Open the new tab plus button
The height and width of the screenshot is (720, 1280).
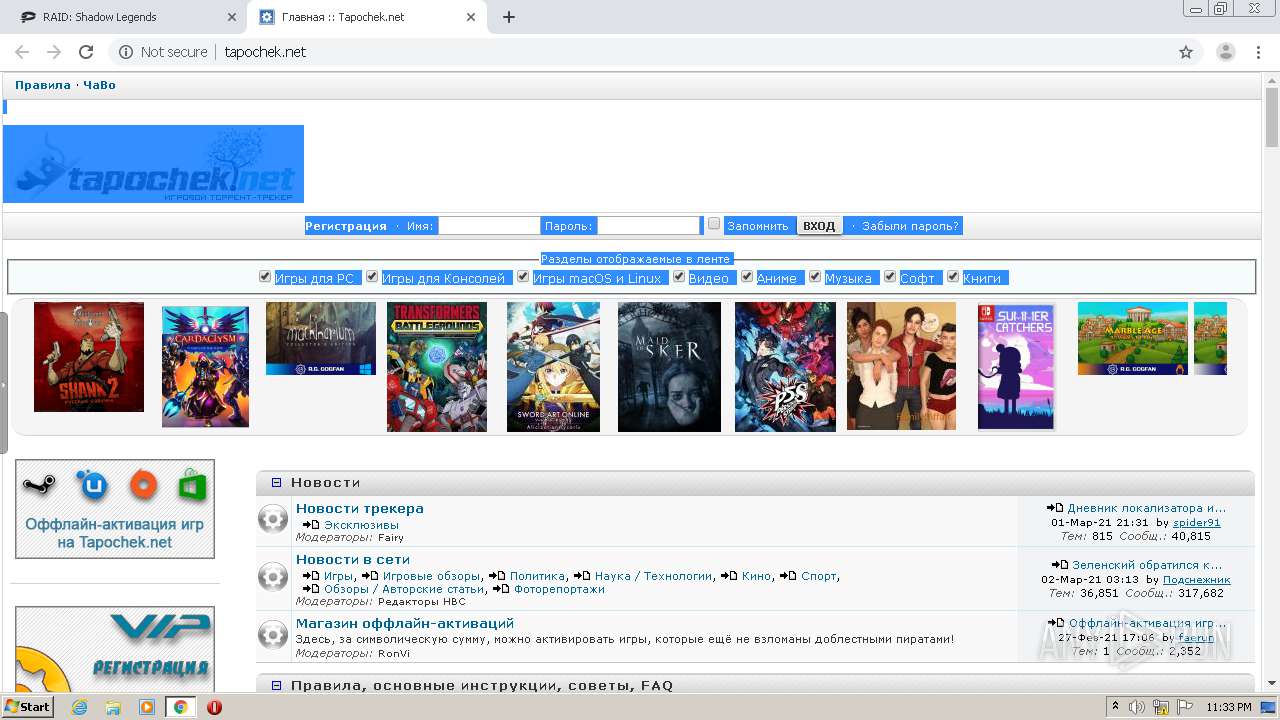[509, 17]
